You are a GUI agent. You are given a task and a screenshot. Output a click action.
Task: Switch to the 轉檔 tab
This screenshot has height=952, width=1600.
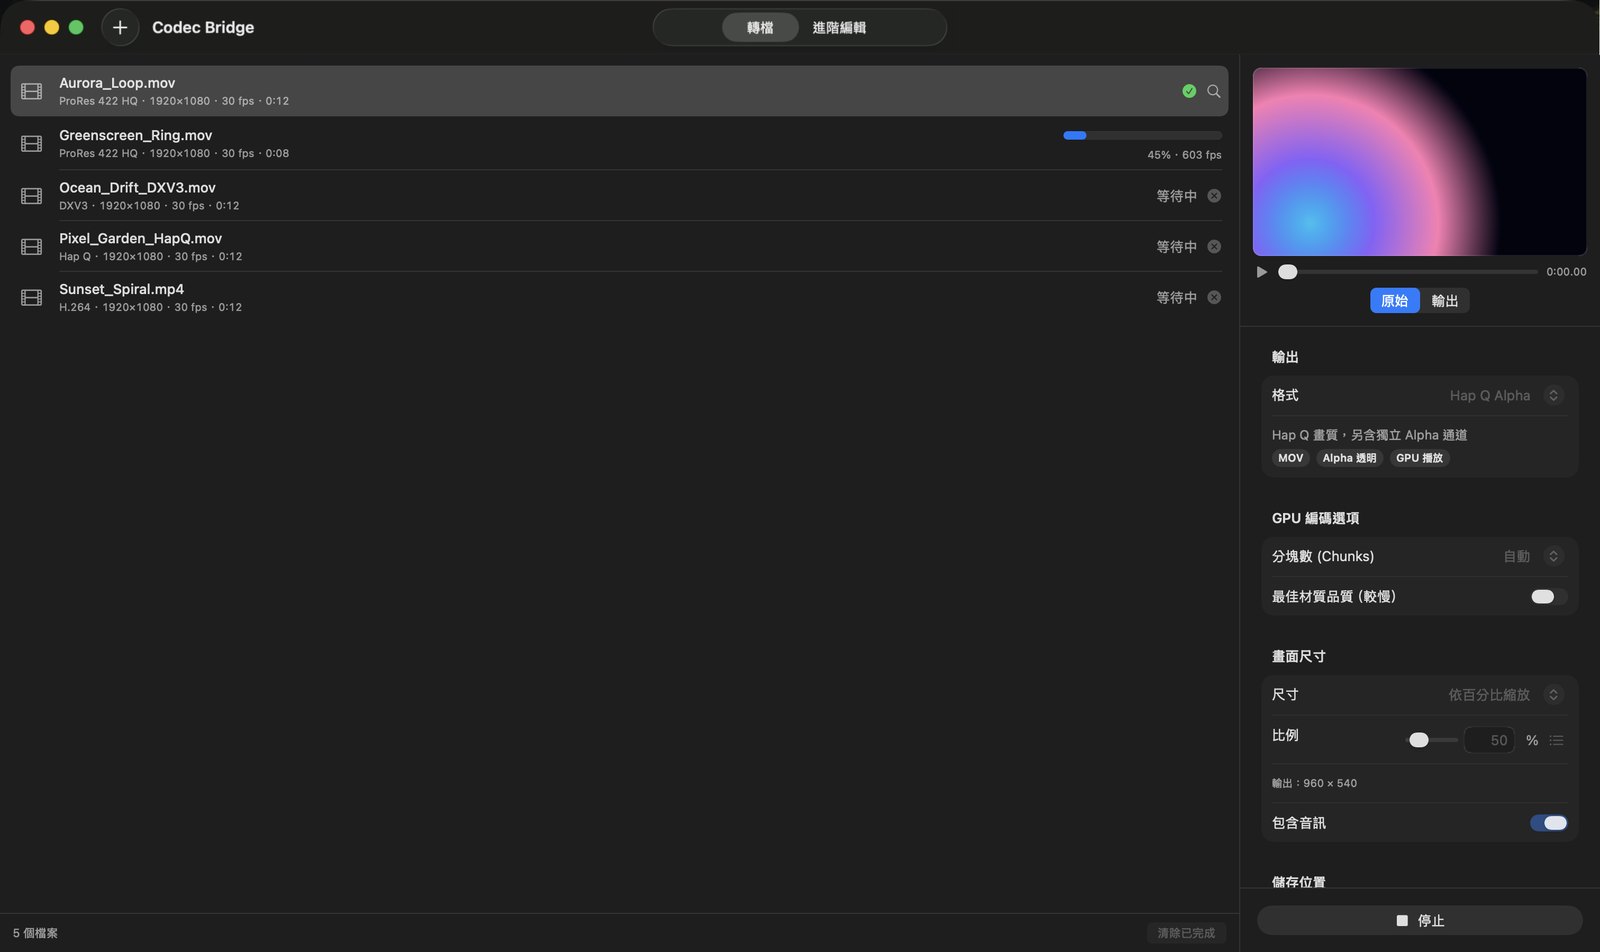760,28
